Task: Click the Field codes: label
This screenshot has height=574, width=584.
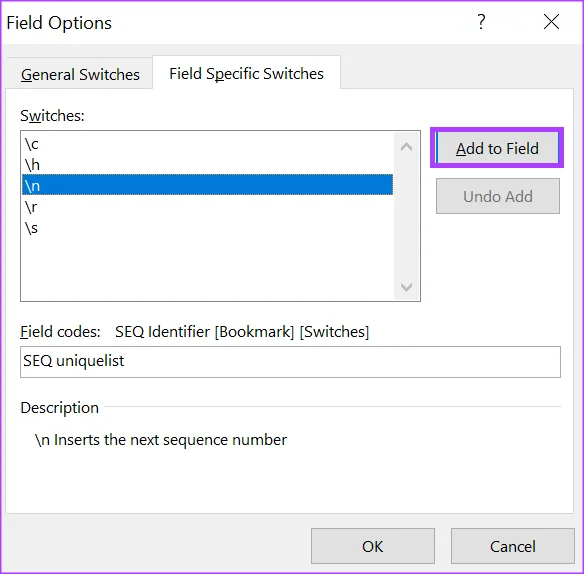Action: pos(60,332)
